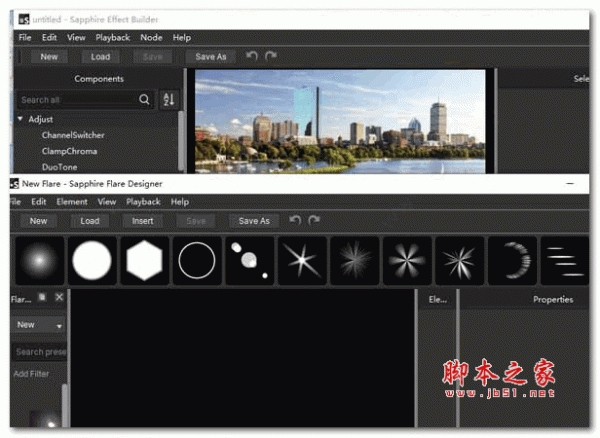This screenshot has height=438, width=600.
Task: Click the Add Filter link
Action: tap(31, 374)
